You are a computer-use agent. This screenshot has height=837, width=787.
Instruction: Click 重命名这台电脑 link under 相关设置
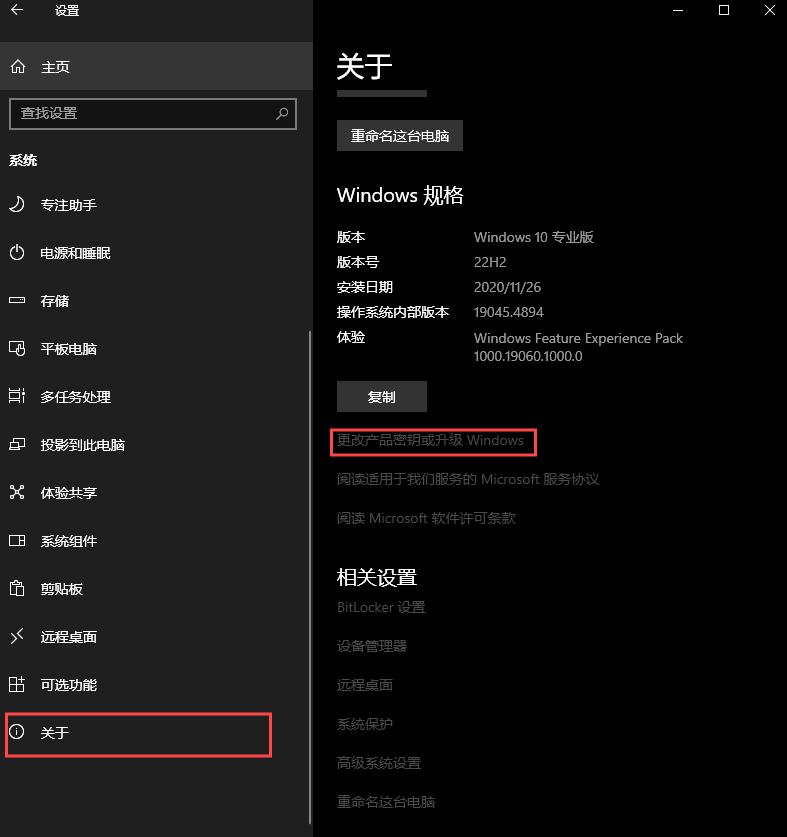pyautogui.click(x=386, y=802)
